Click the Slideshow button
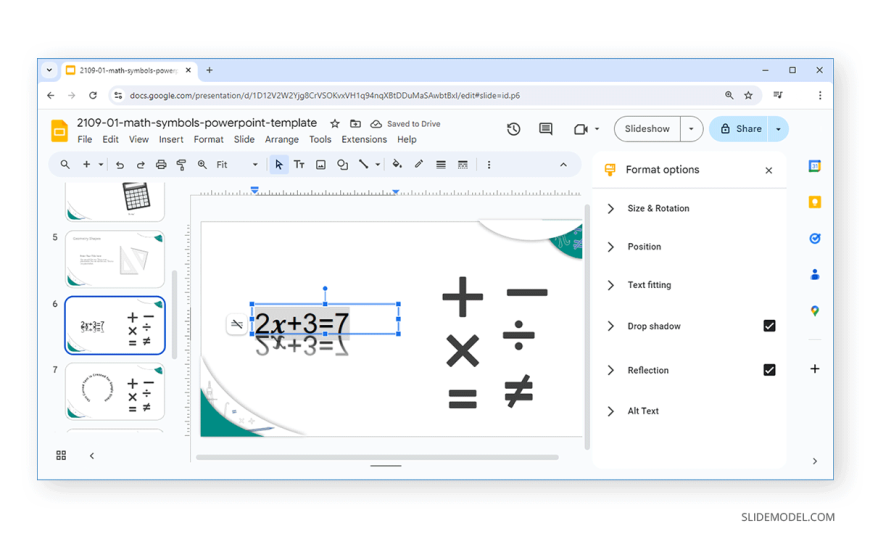Screen dimensions: 870x539 (x=647, y=129)
